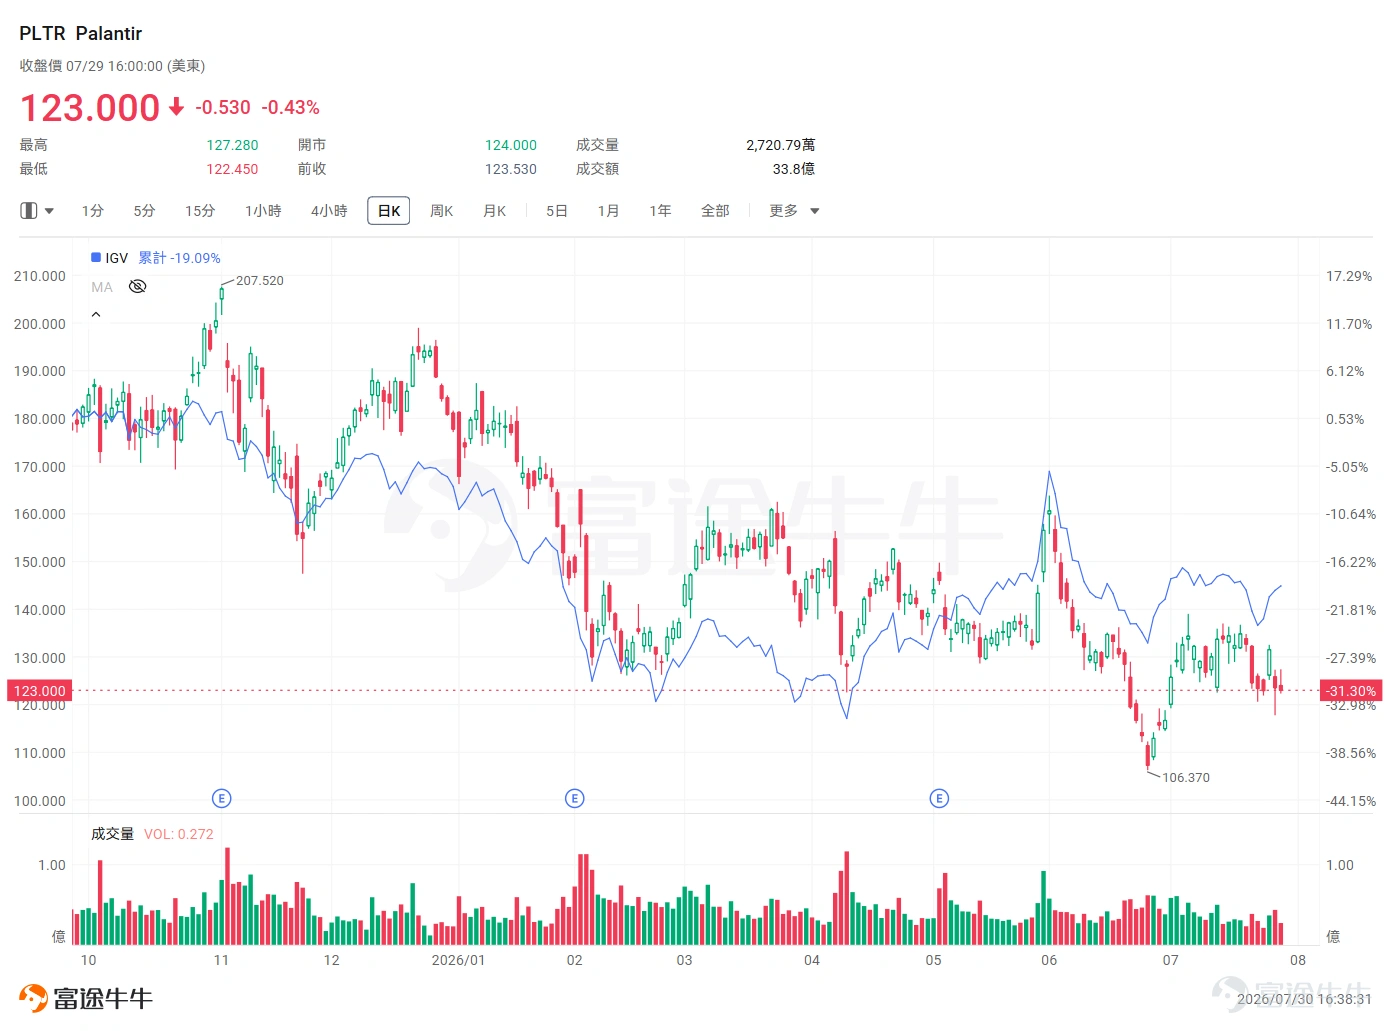Click the 成交量 volume panel label
This screenshot has height=1031, width=1392.
coord(112,834)
